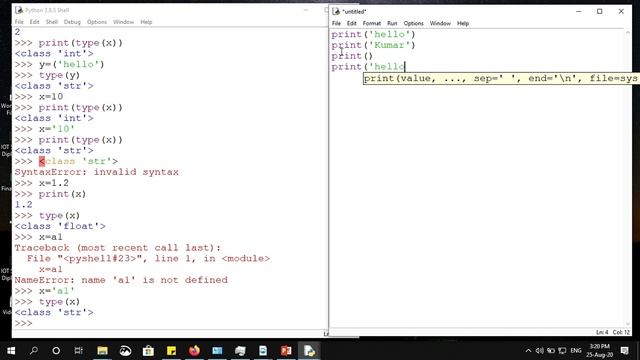Click the <class 'float'> output line
This screenshot has height=360, width=640.
point(60,226)
